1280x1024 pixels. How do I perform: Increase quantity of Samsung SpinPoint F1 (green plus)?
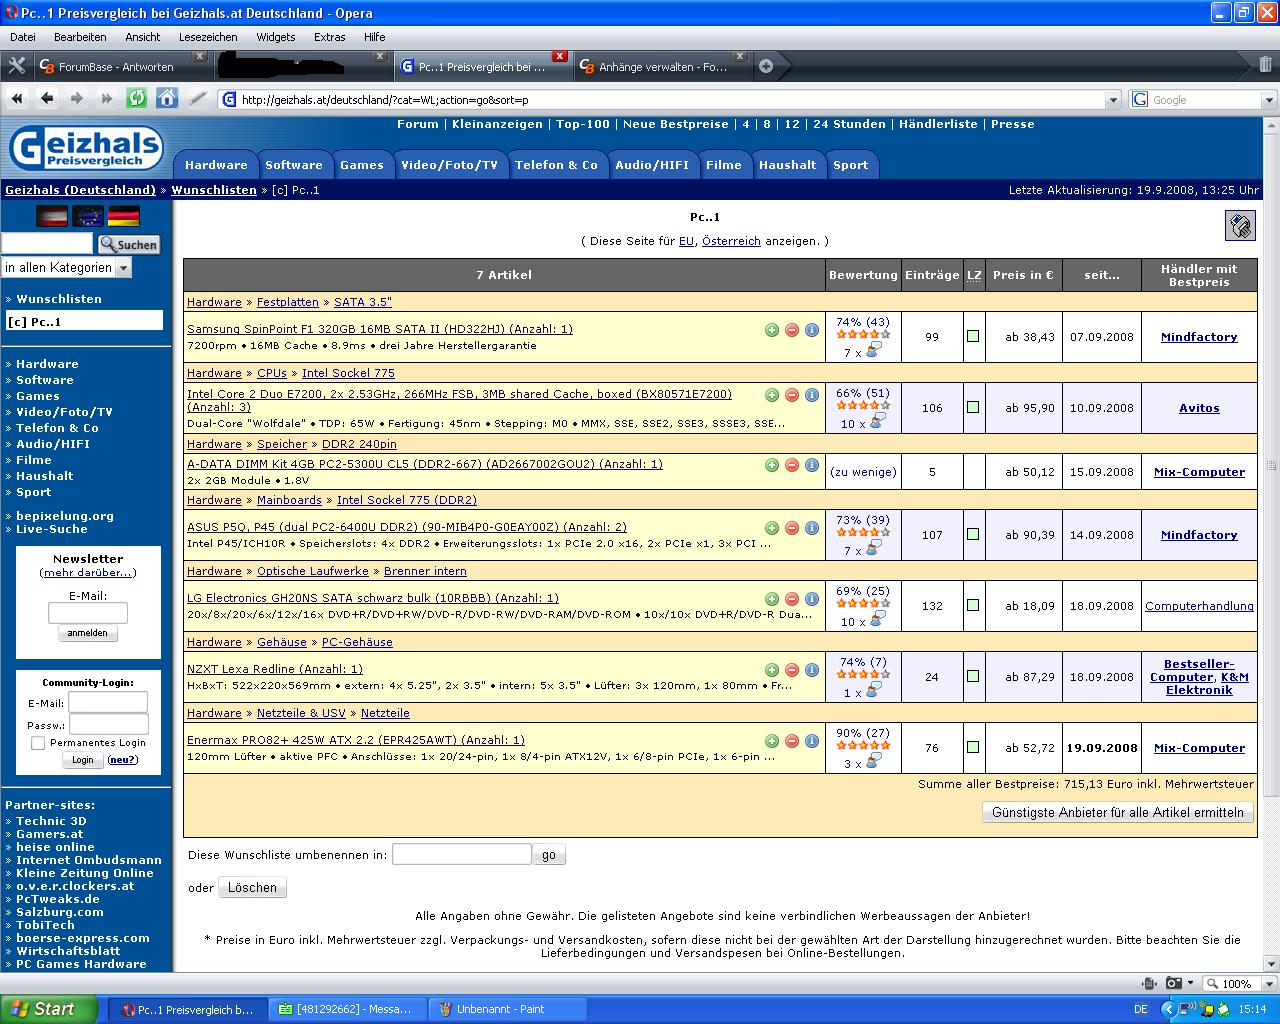click(772, 330)
